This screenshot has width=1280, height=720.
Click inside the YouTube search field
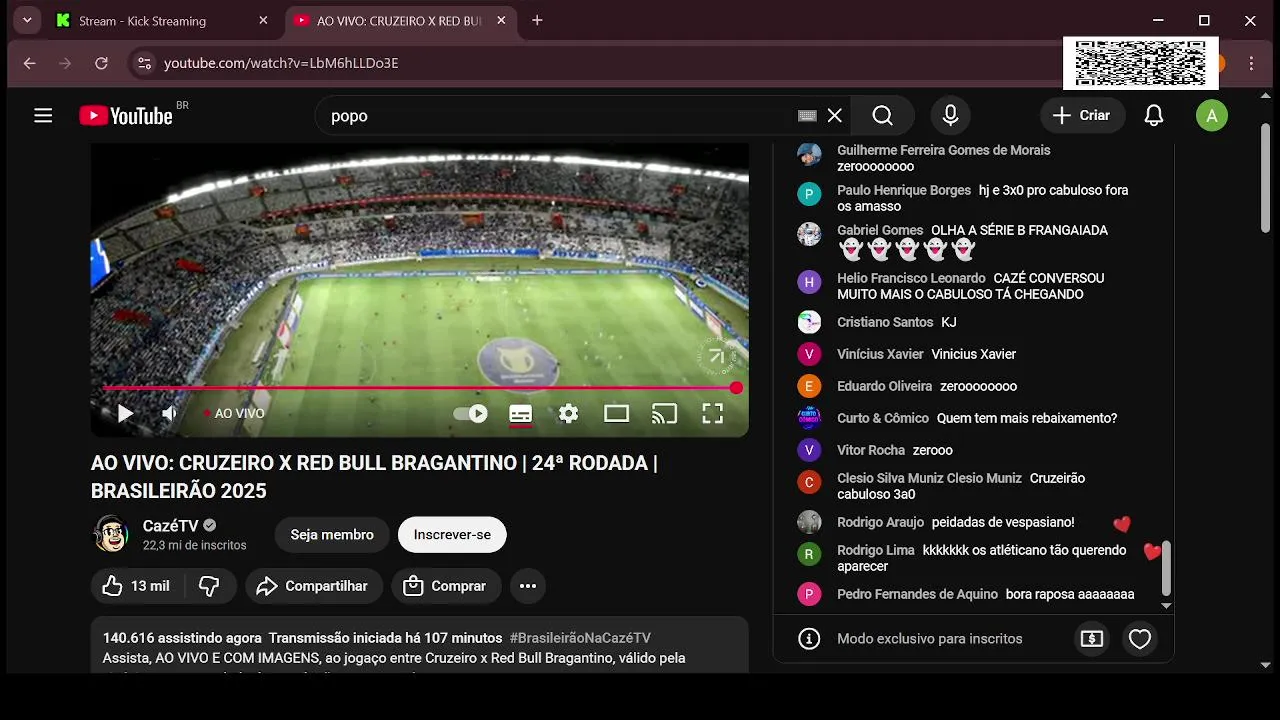click(x=560, y=116)
